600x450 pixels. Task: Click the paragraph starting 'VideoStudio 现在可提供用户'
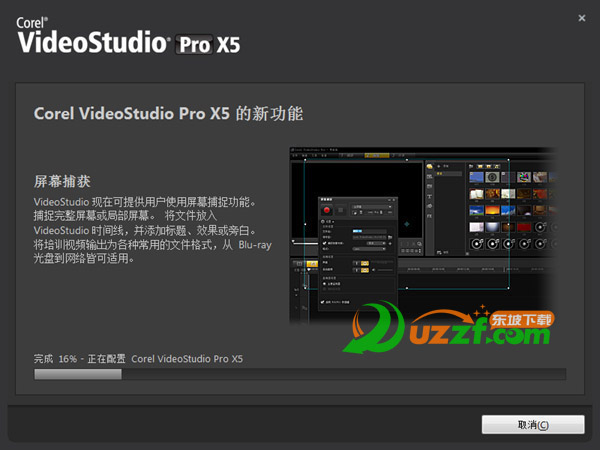pyautogui.click(x=152, y=230)
